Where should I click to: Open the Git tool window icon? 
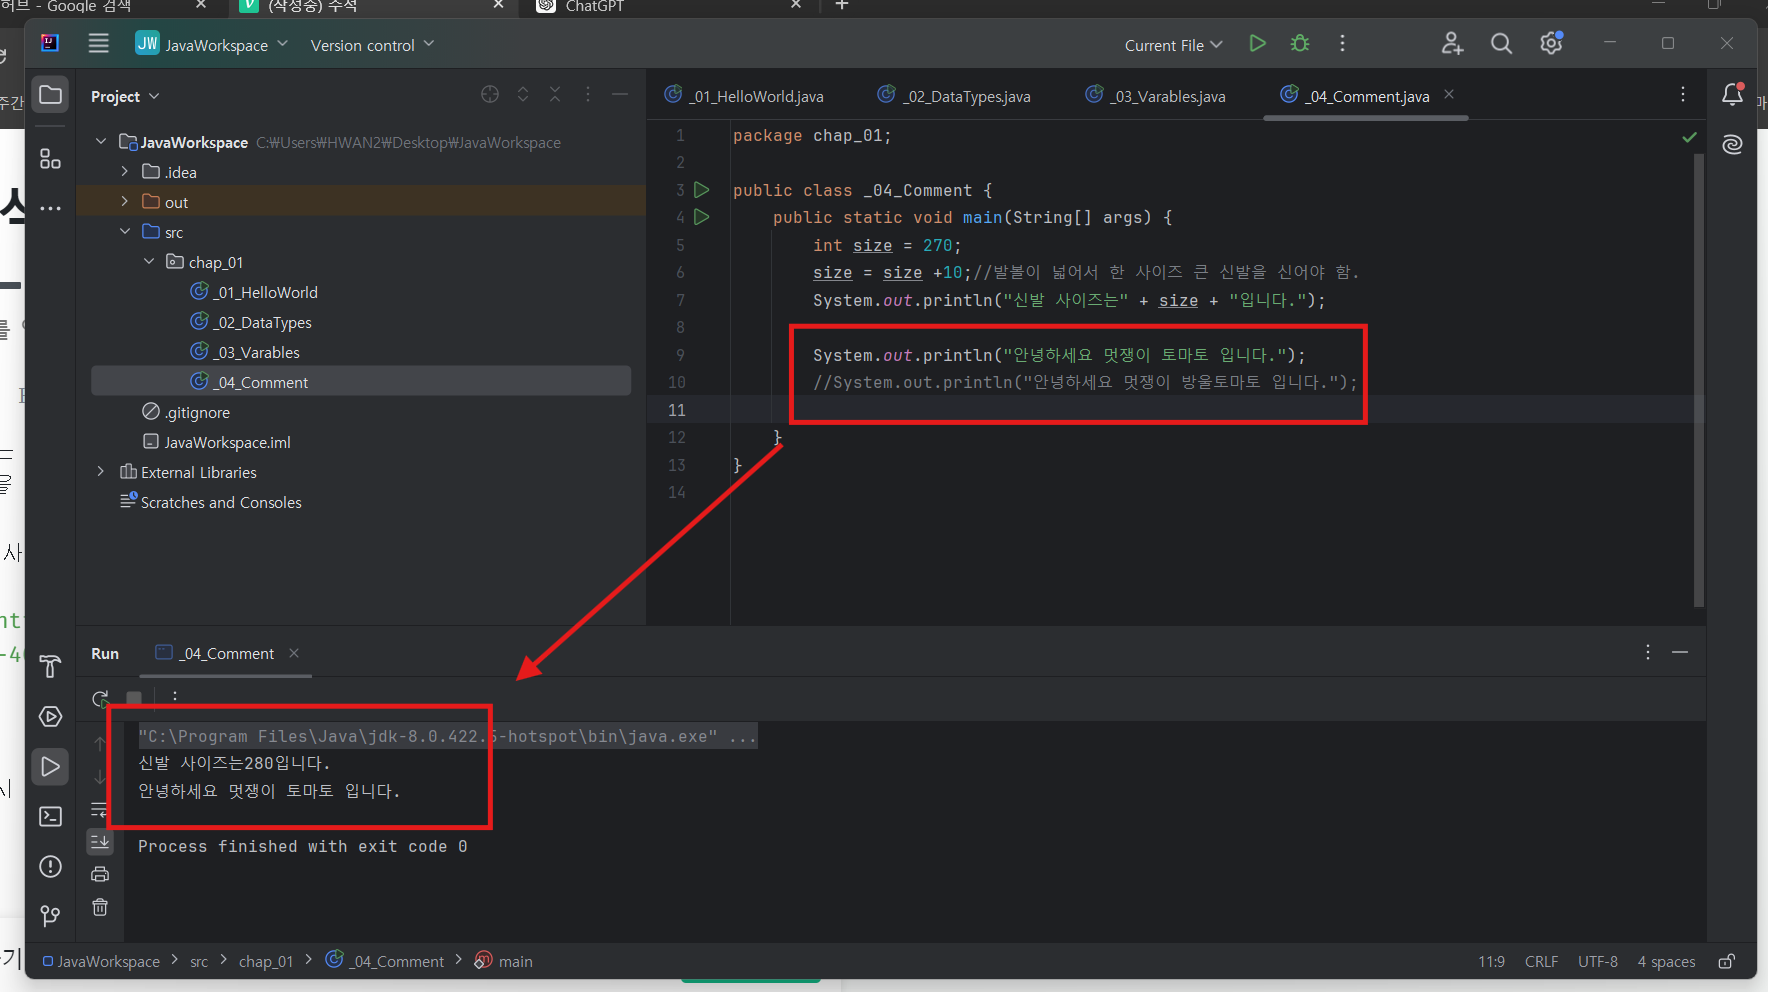pos(50,916)
